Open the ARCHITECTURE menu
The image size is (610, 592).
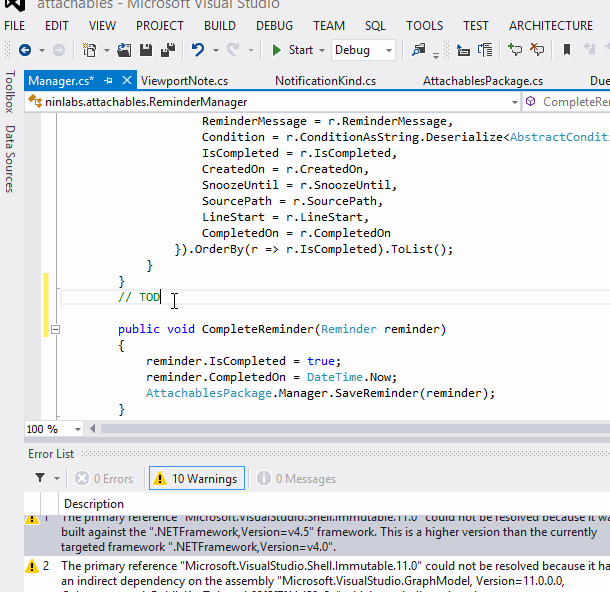551,26
